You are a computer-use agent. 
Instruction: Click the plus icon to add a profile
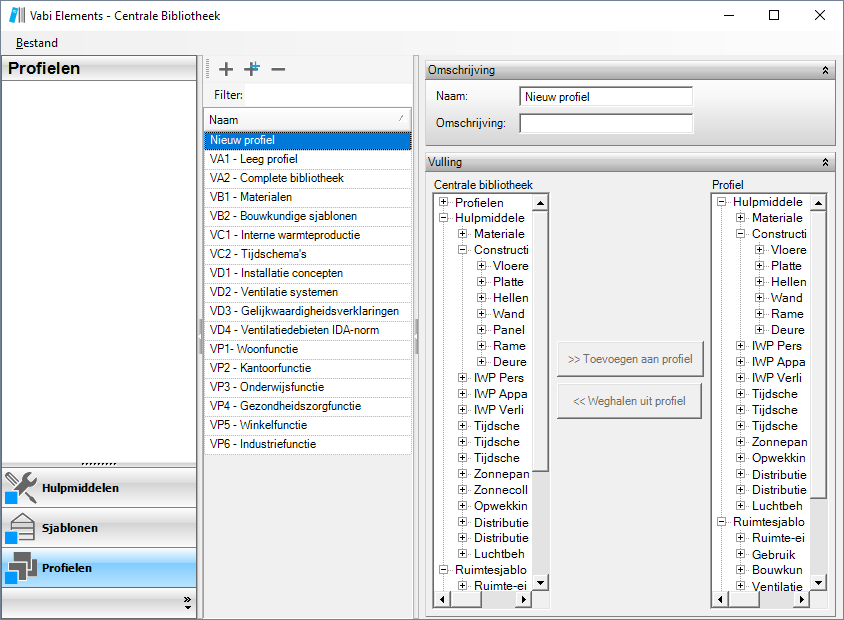pyautogui.click(x=226, y=69)
